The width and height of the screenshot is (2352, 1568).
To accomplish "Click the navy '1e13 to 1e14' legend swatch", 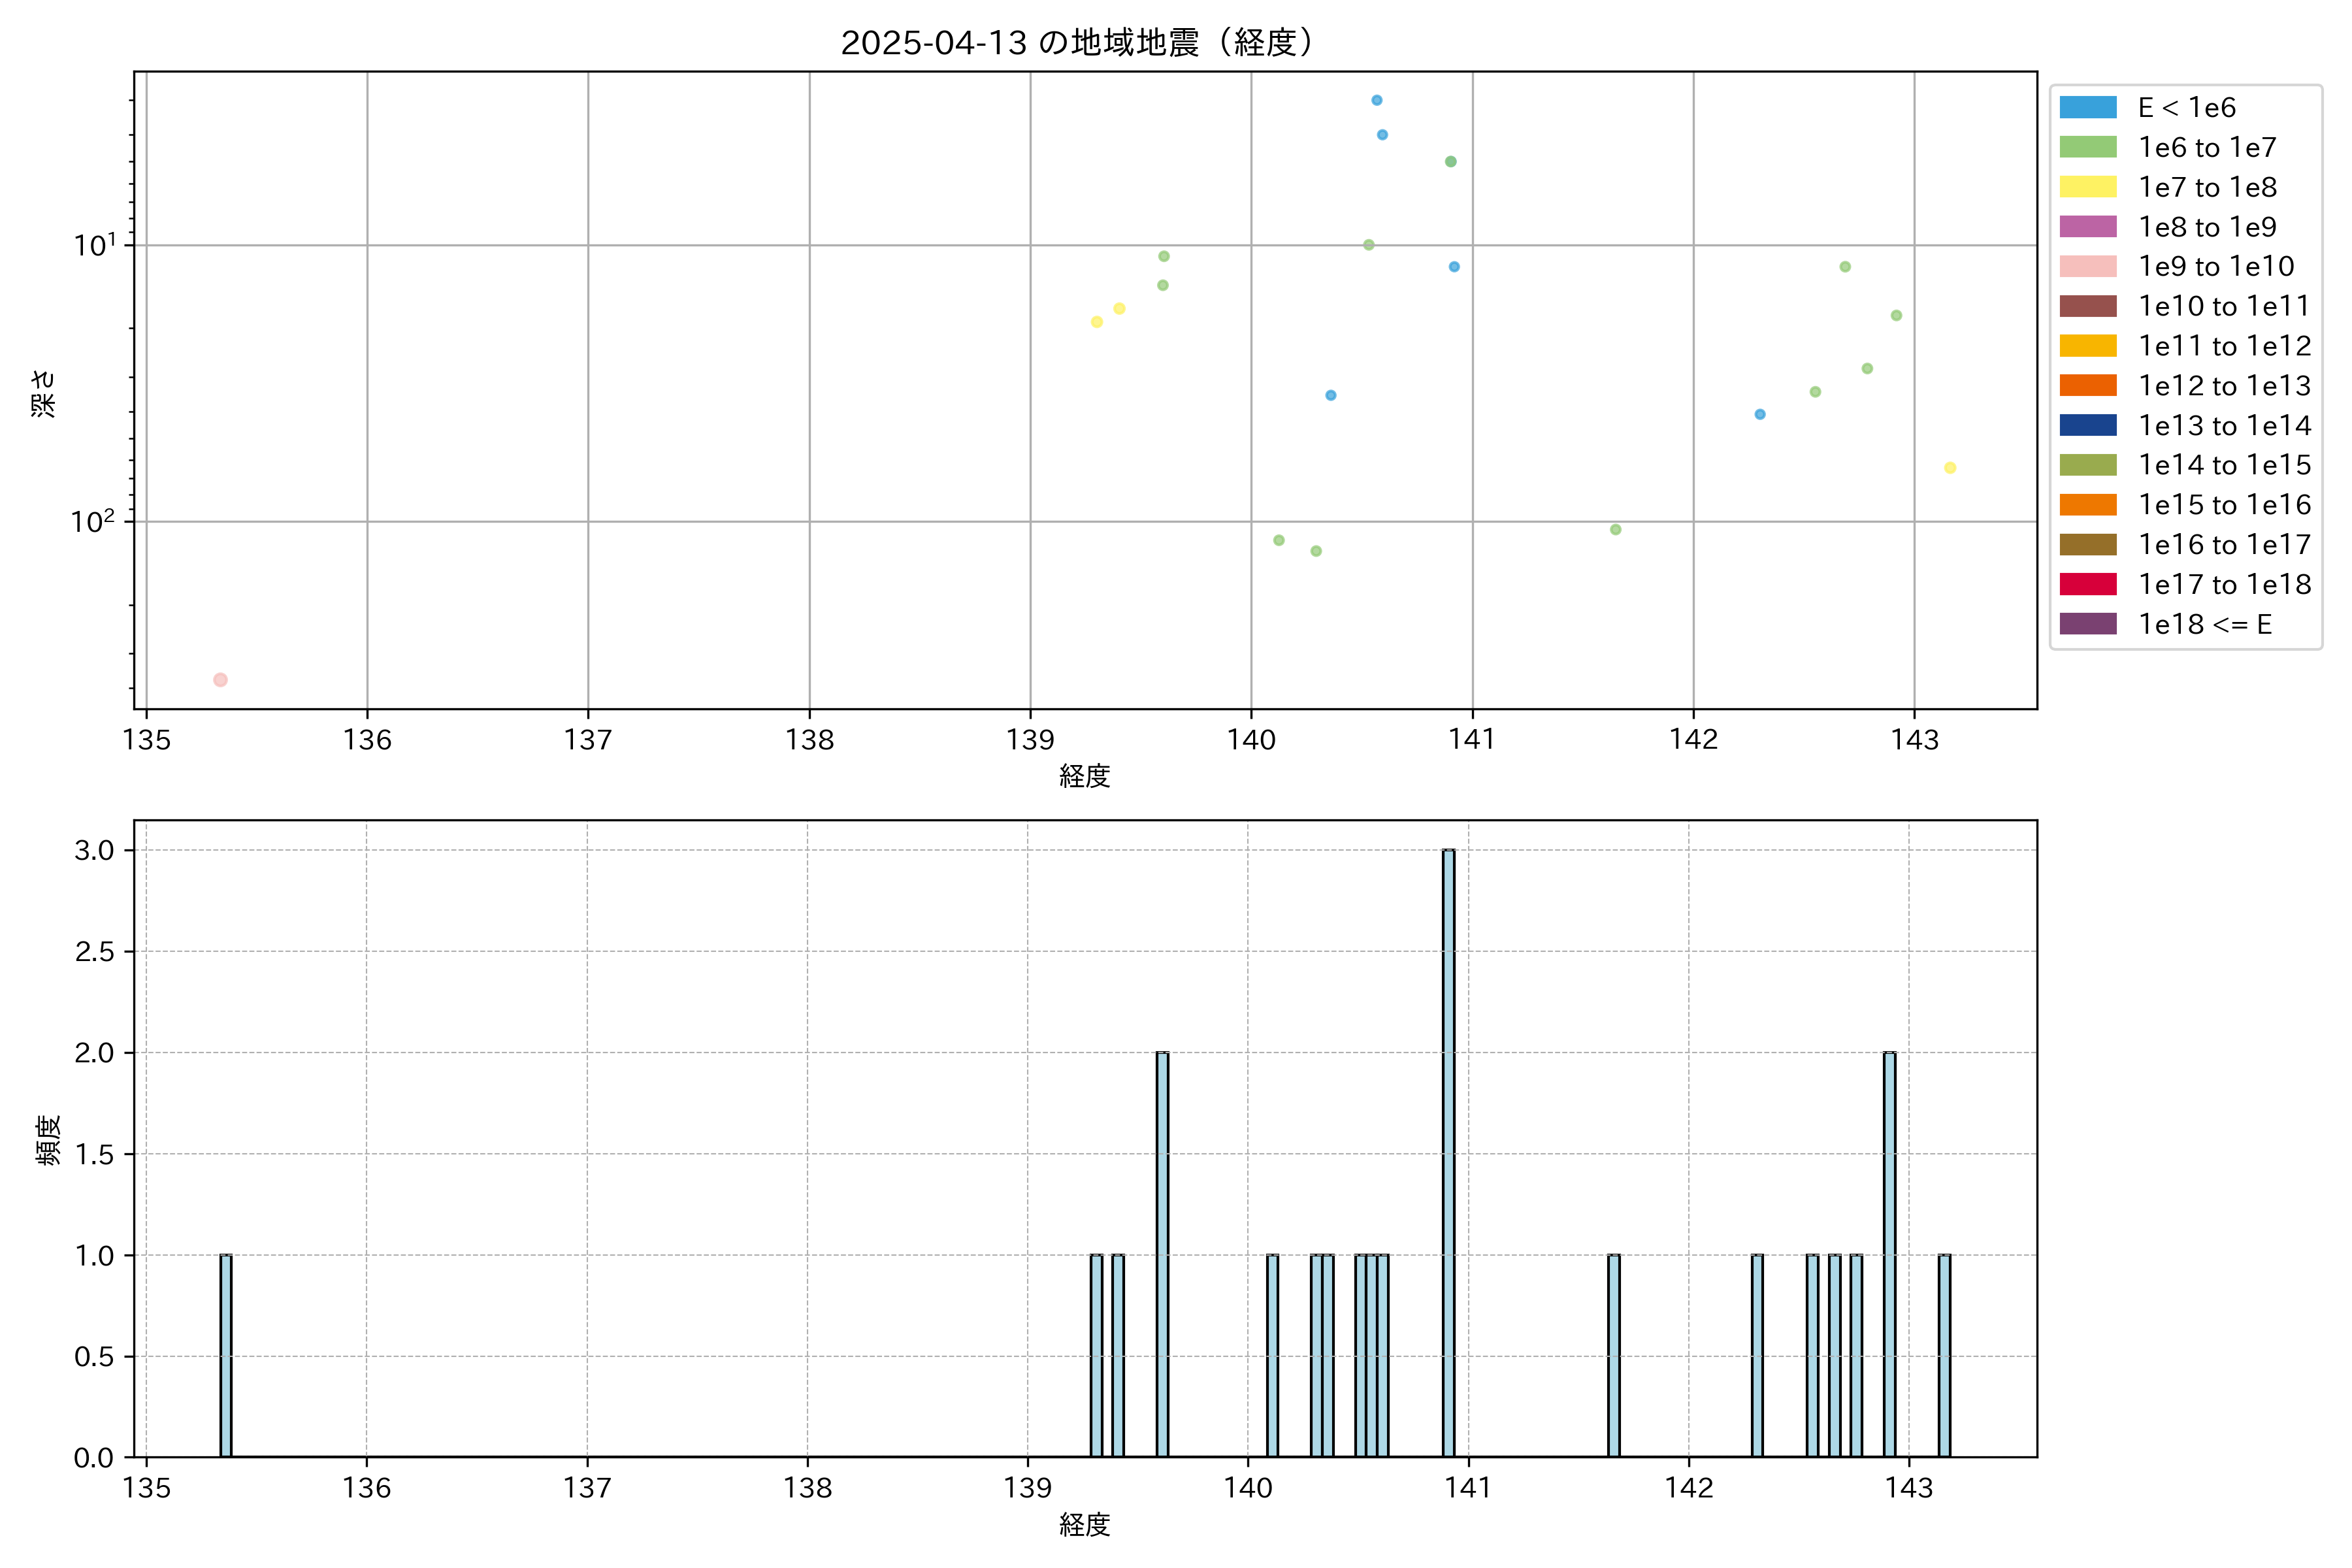I will pos(2087,425).
